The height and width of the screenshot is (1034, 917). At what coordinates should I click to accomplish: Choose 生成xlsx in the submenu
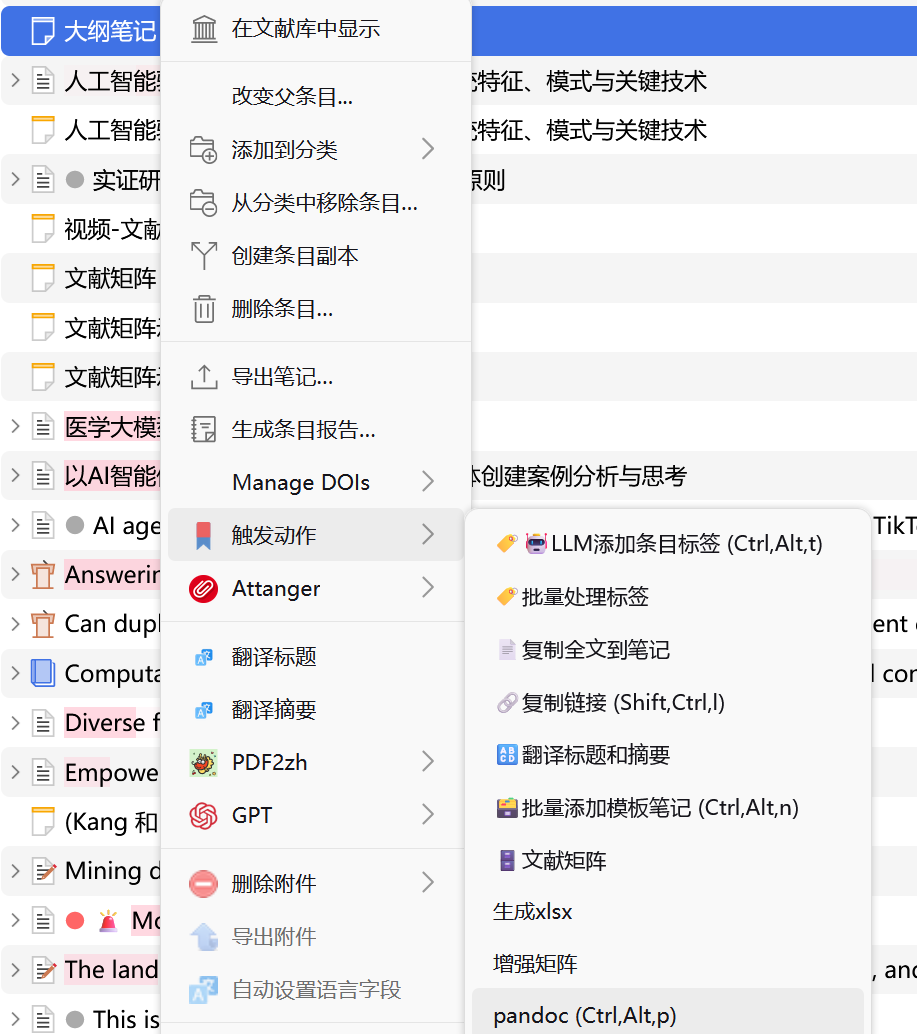click(668, 912)
